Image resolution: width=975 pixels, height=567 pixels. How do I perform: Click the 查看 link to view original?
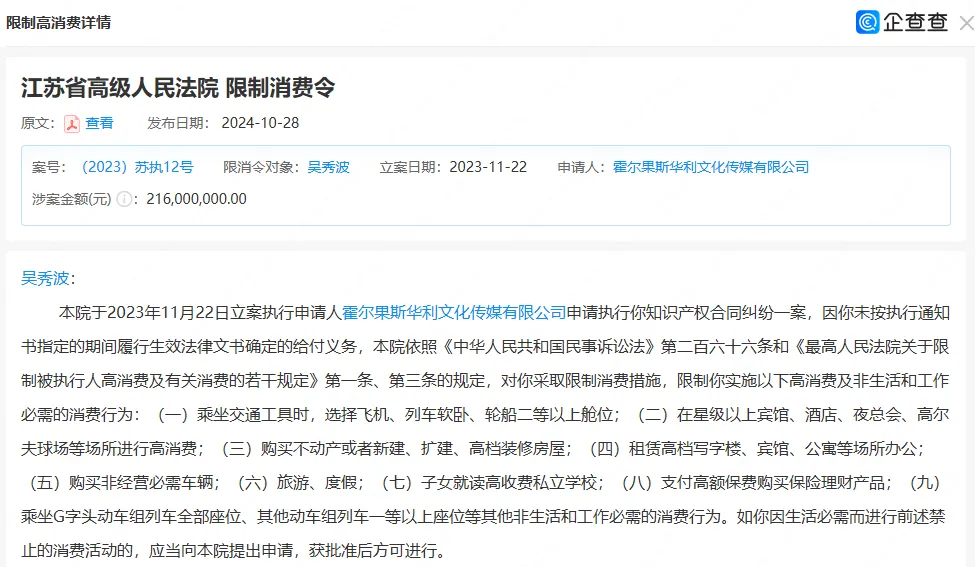[x=99, y=123]
